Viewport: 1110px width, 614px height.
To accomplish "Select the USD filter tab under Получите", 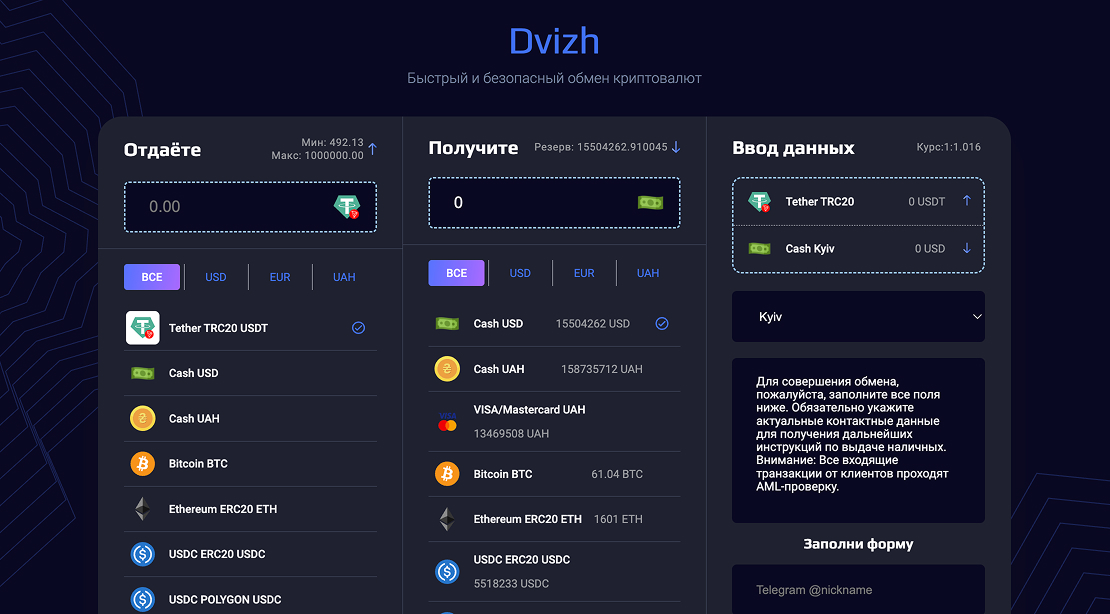I will point(520,273).
